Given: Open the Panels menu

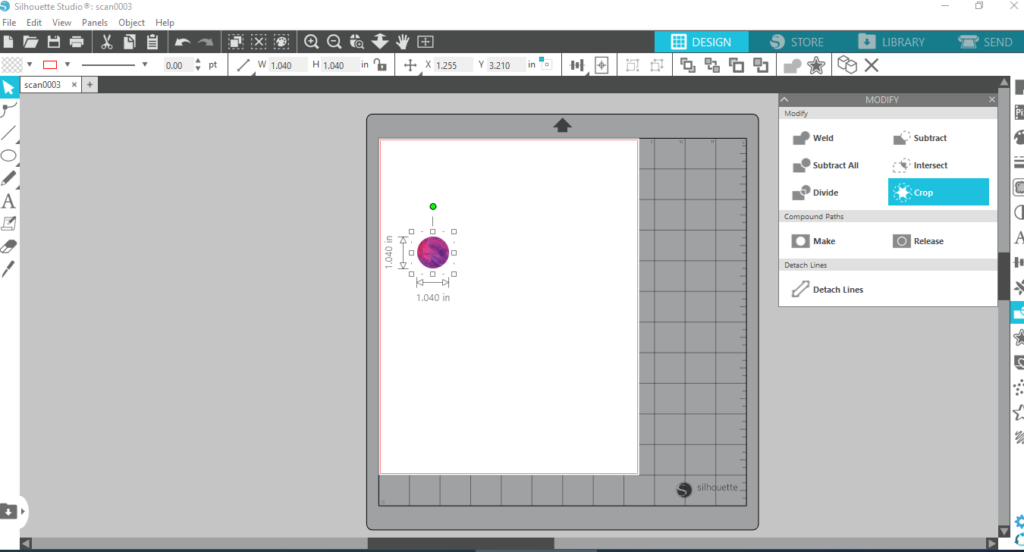Looking at the screenshot, I should tap(95, 22).
